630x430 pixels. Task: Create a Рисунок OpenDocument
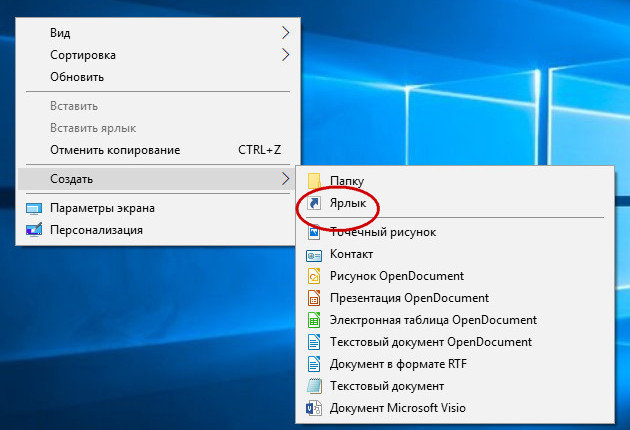coord(455,276)
